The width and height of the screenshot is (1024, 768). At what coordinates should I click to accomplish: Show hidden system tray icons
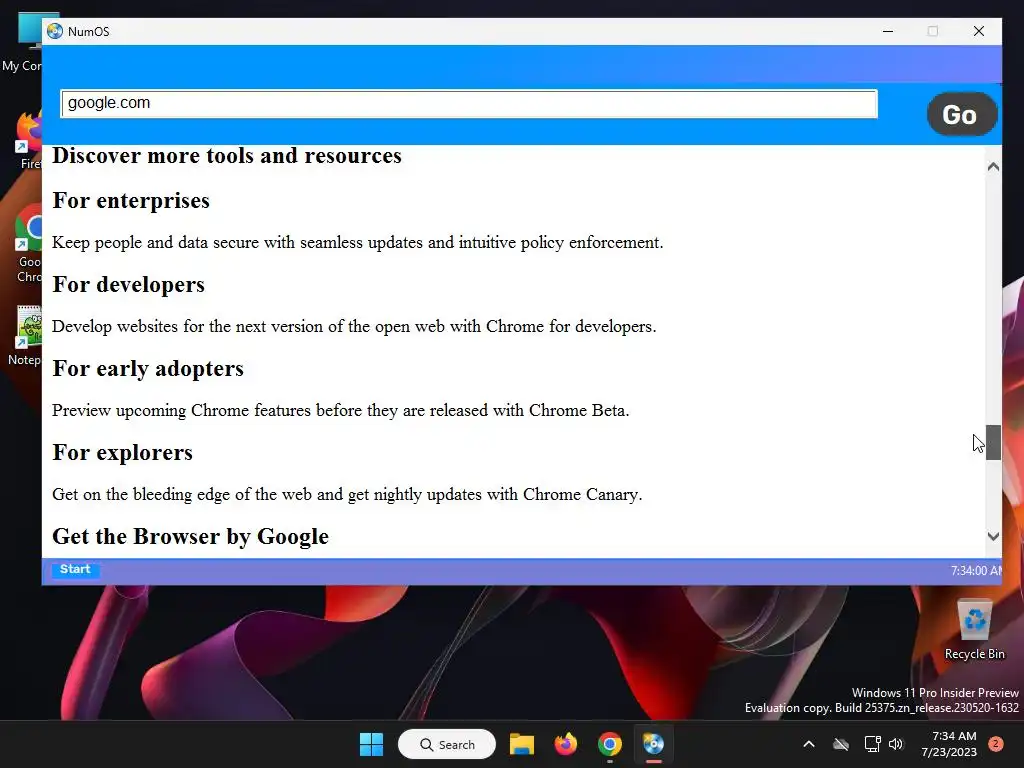pyautogui.click(x=808, y=744)
